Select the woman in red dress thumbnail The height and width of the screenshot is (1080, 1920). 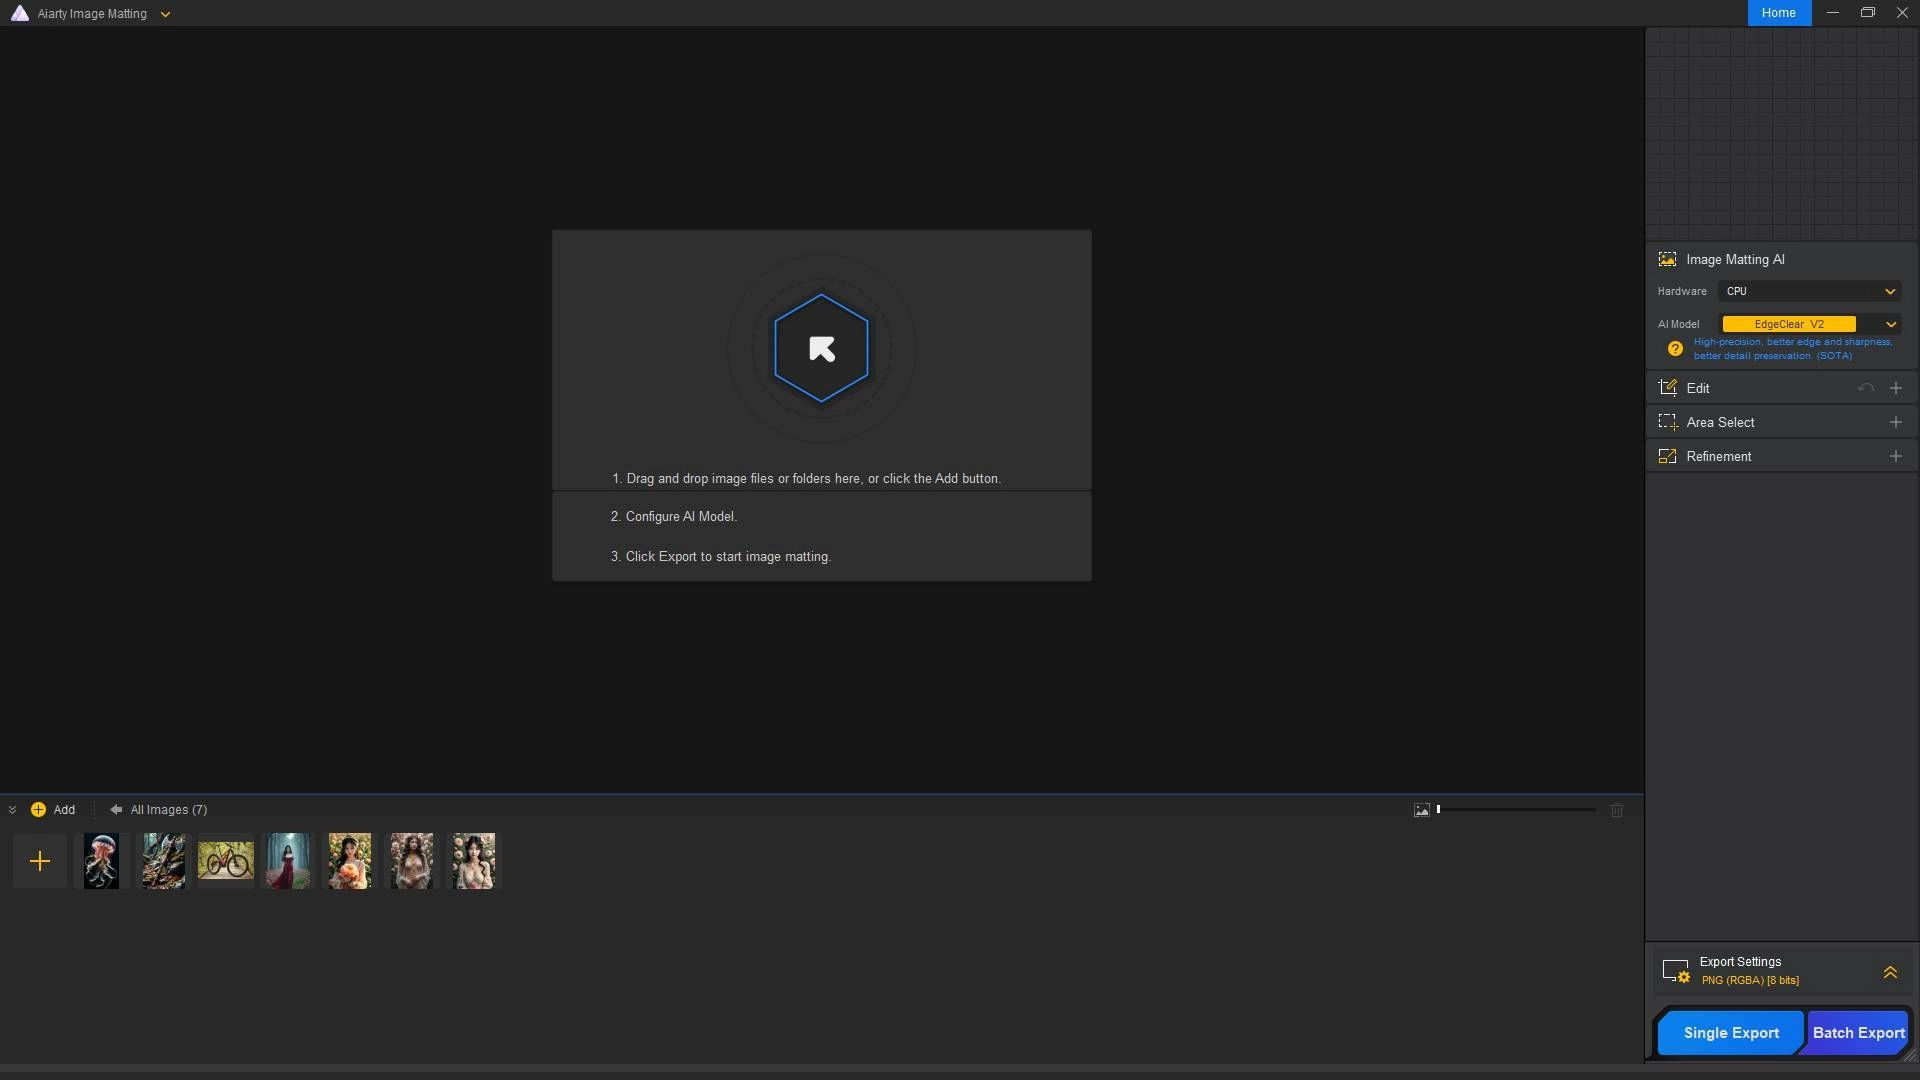coord(288,861)
